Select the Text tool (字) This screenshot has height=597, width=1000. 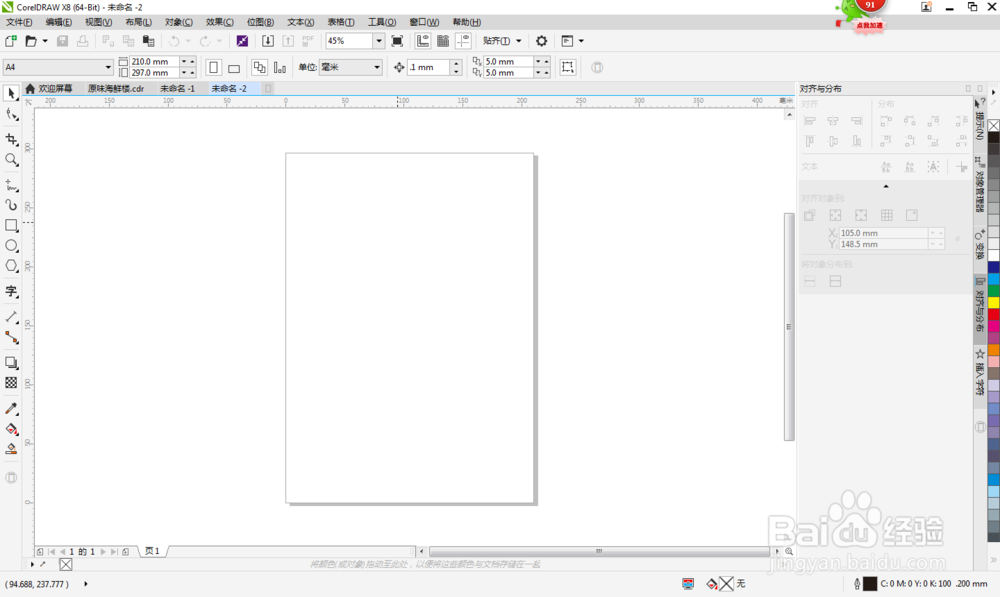pyautogui.click(x=11, y=291)
